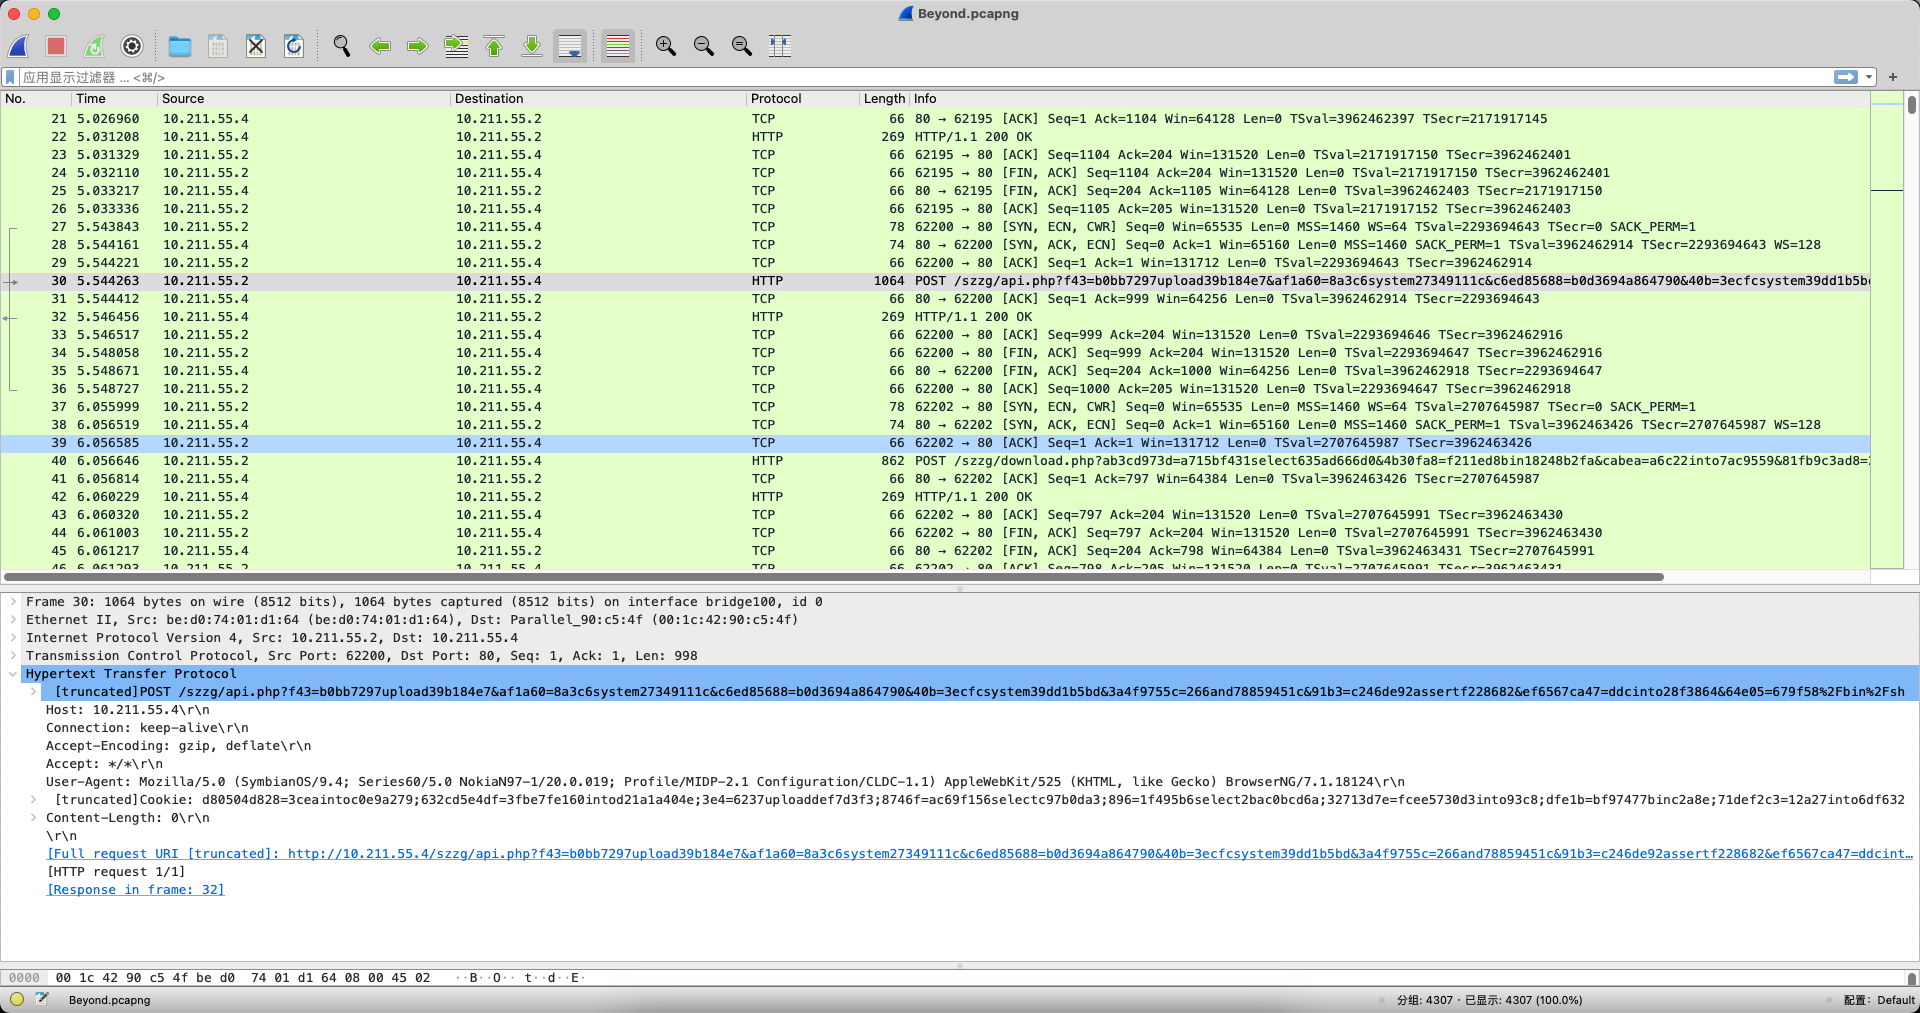
Task: Follow the Response in frame: 32 link
Action: (136, 890)
